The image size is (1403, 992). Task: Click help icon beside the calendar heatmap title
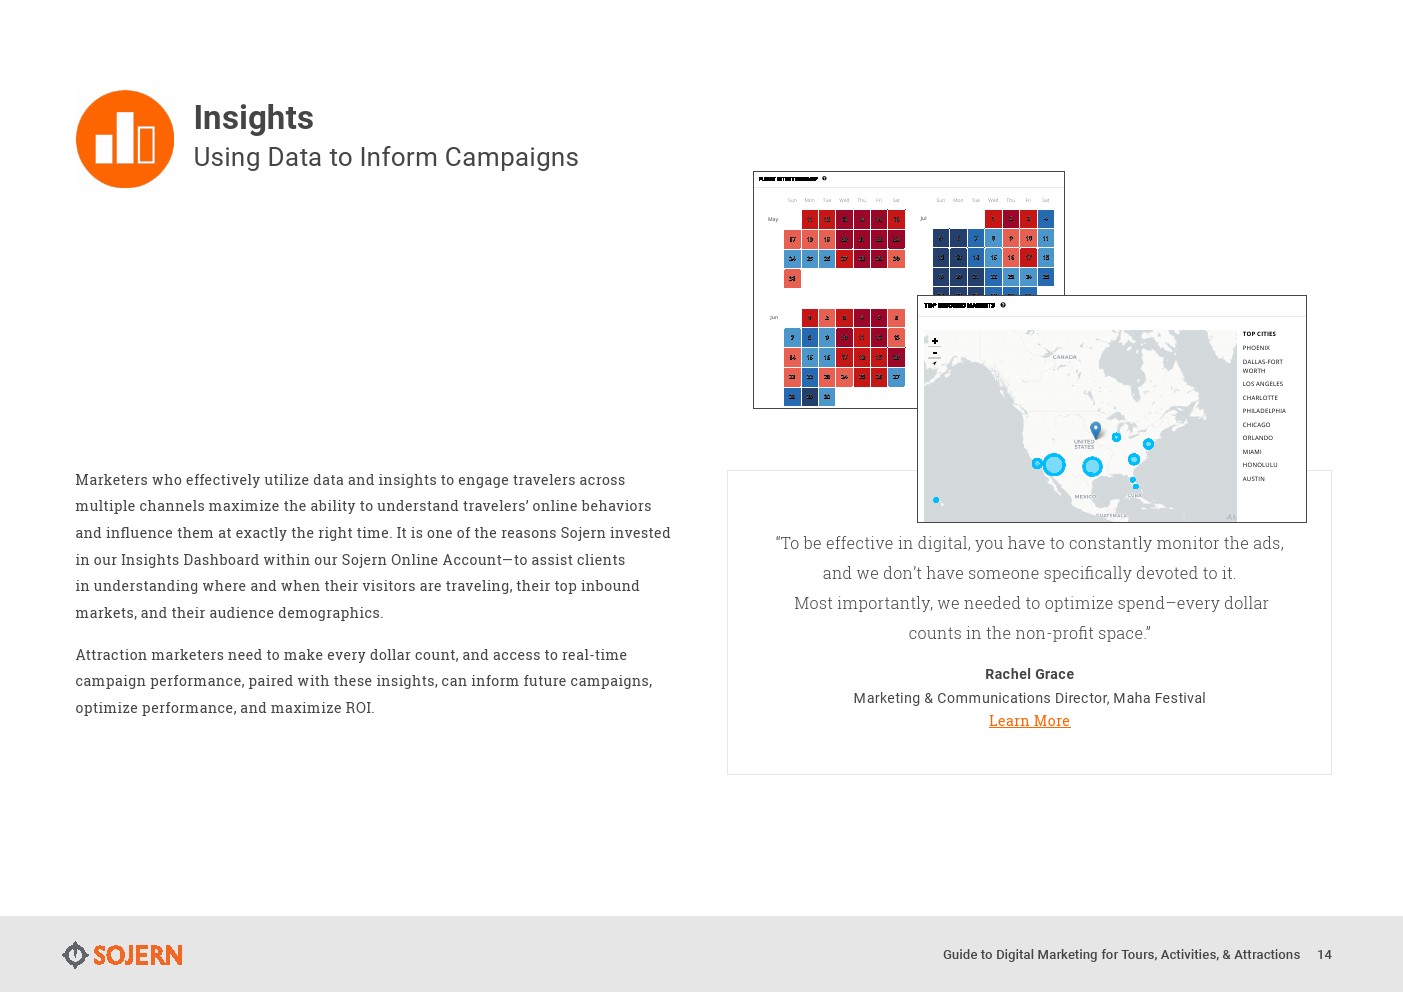[x=824, y=179]
